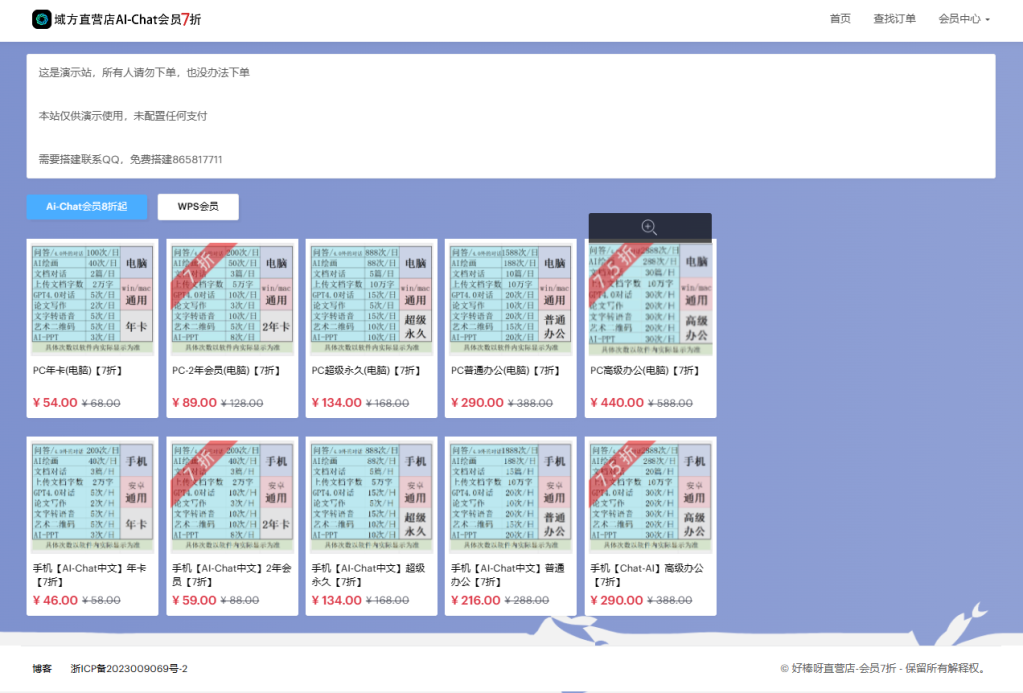Click product title PC普通办公(电脑)【7折】
The height and width of the screenshot is (693, 1023).
click(506, 371)
